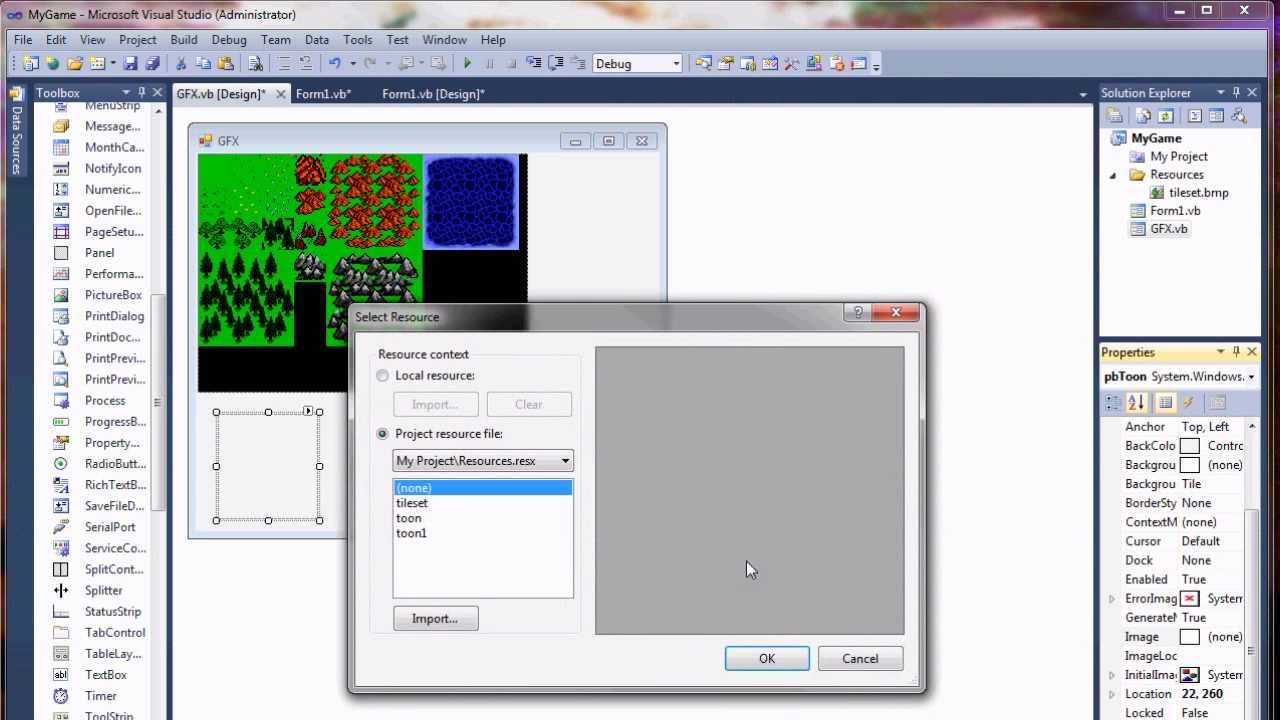Image resolution: width=1280 pixels, height=720 pixels.
Task: Open the Debug configuration dropdown
Action: pos(676,64)
